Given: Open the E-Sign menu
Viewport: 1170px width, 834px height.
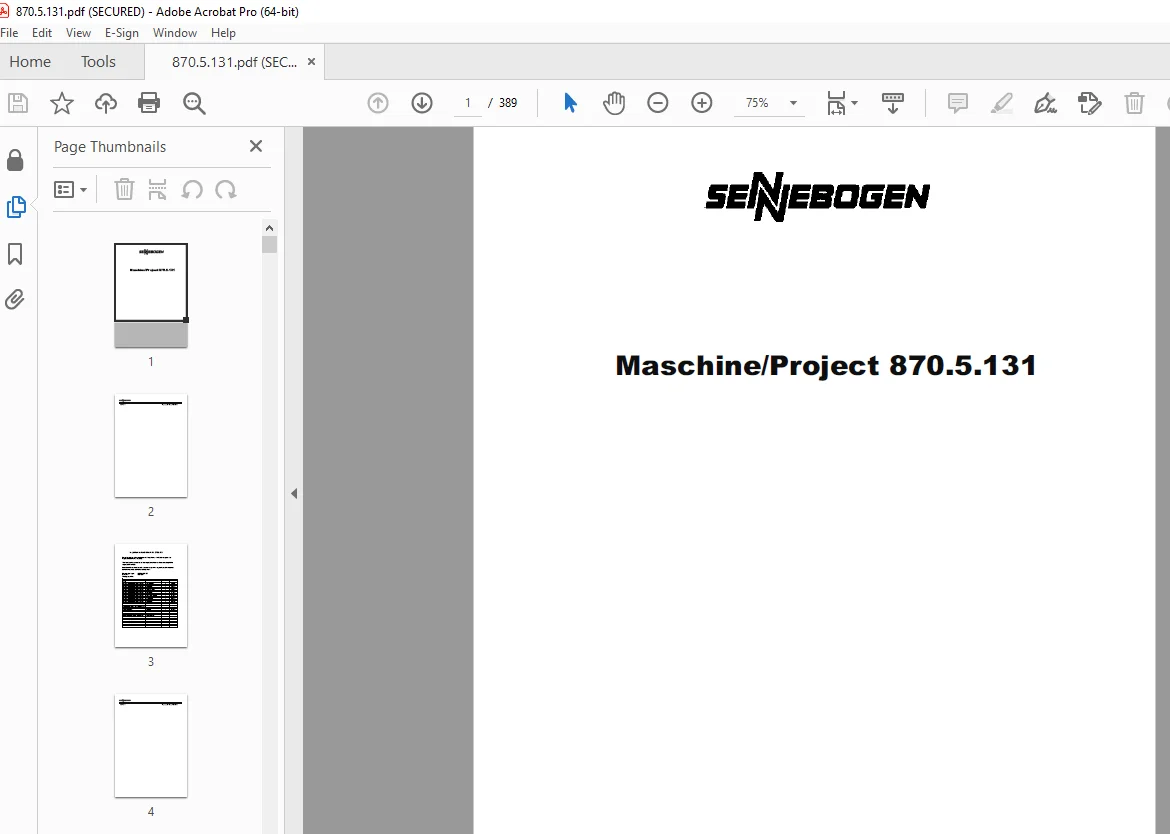Looking at the screenshot, I should 122,33.
